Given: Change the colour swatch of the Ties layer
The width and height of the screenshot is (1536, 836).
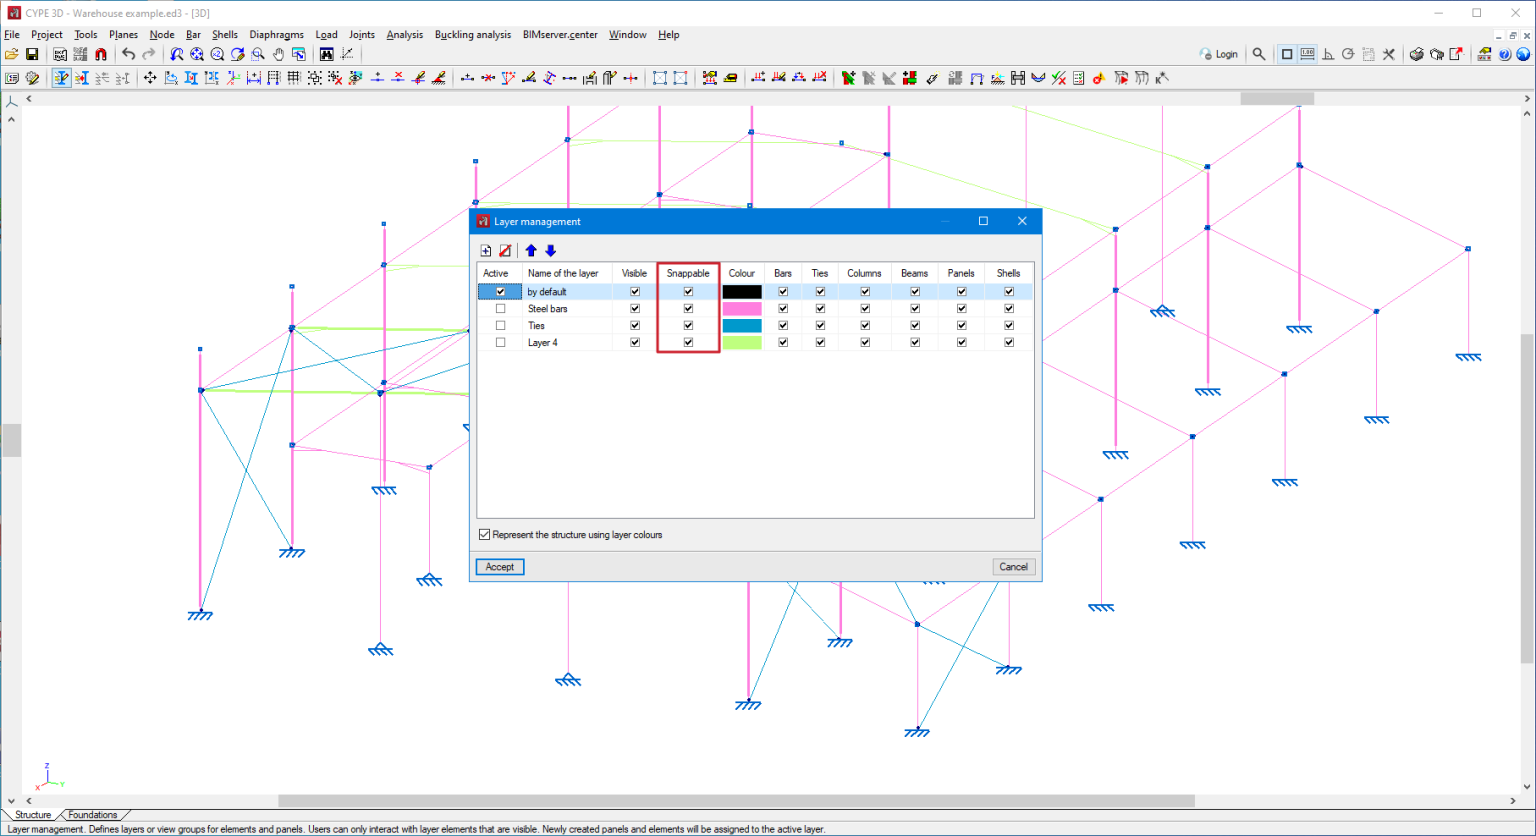Looking at the screenshot, I should [x=742, y=325].
